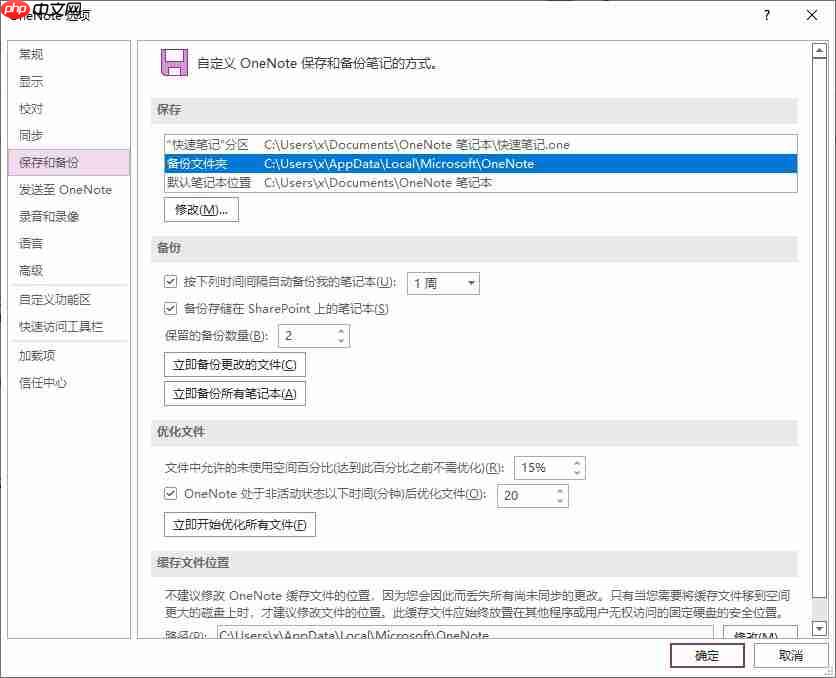This screenshot has height=678, width=836.
Task: Click the 15% unused space field
Action: (x=543, y=468)
